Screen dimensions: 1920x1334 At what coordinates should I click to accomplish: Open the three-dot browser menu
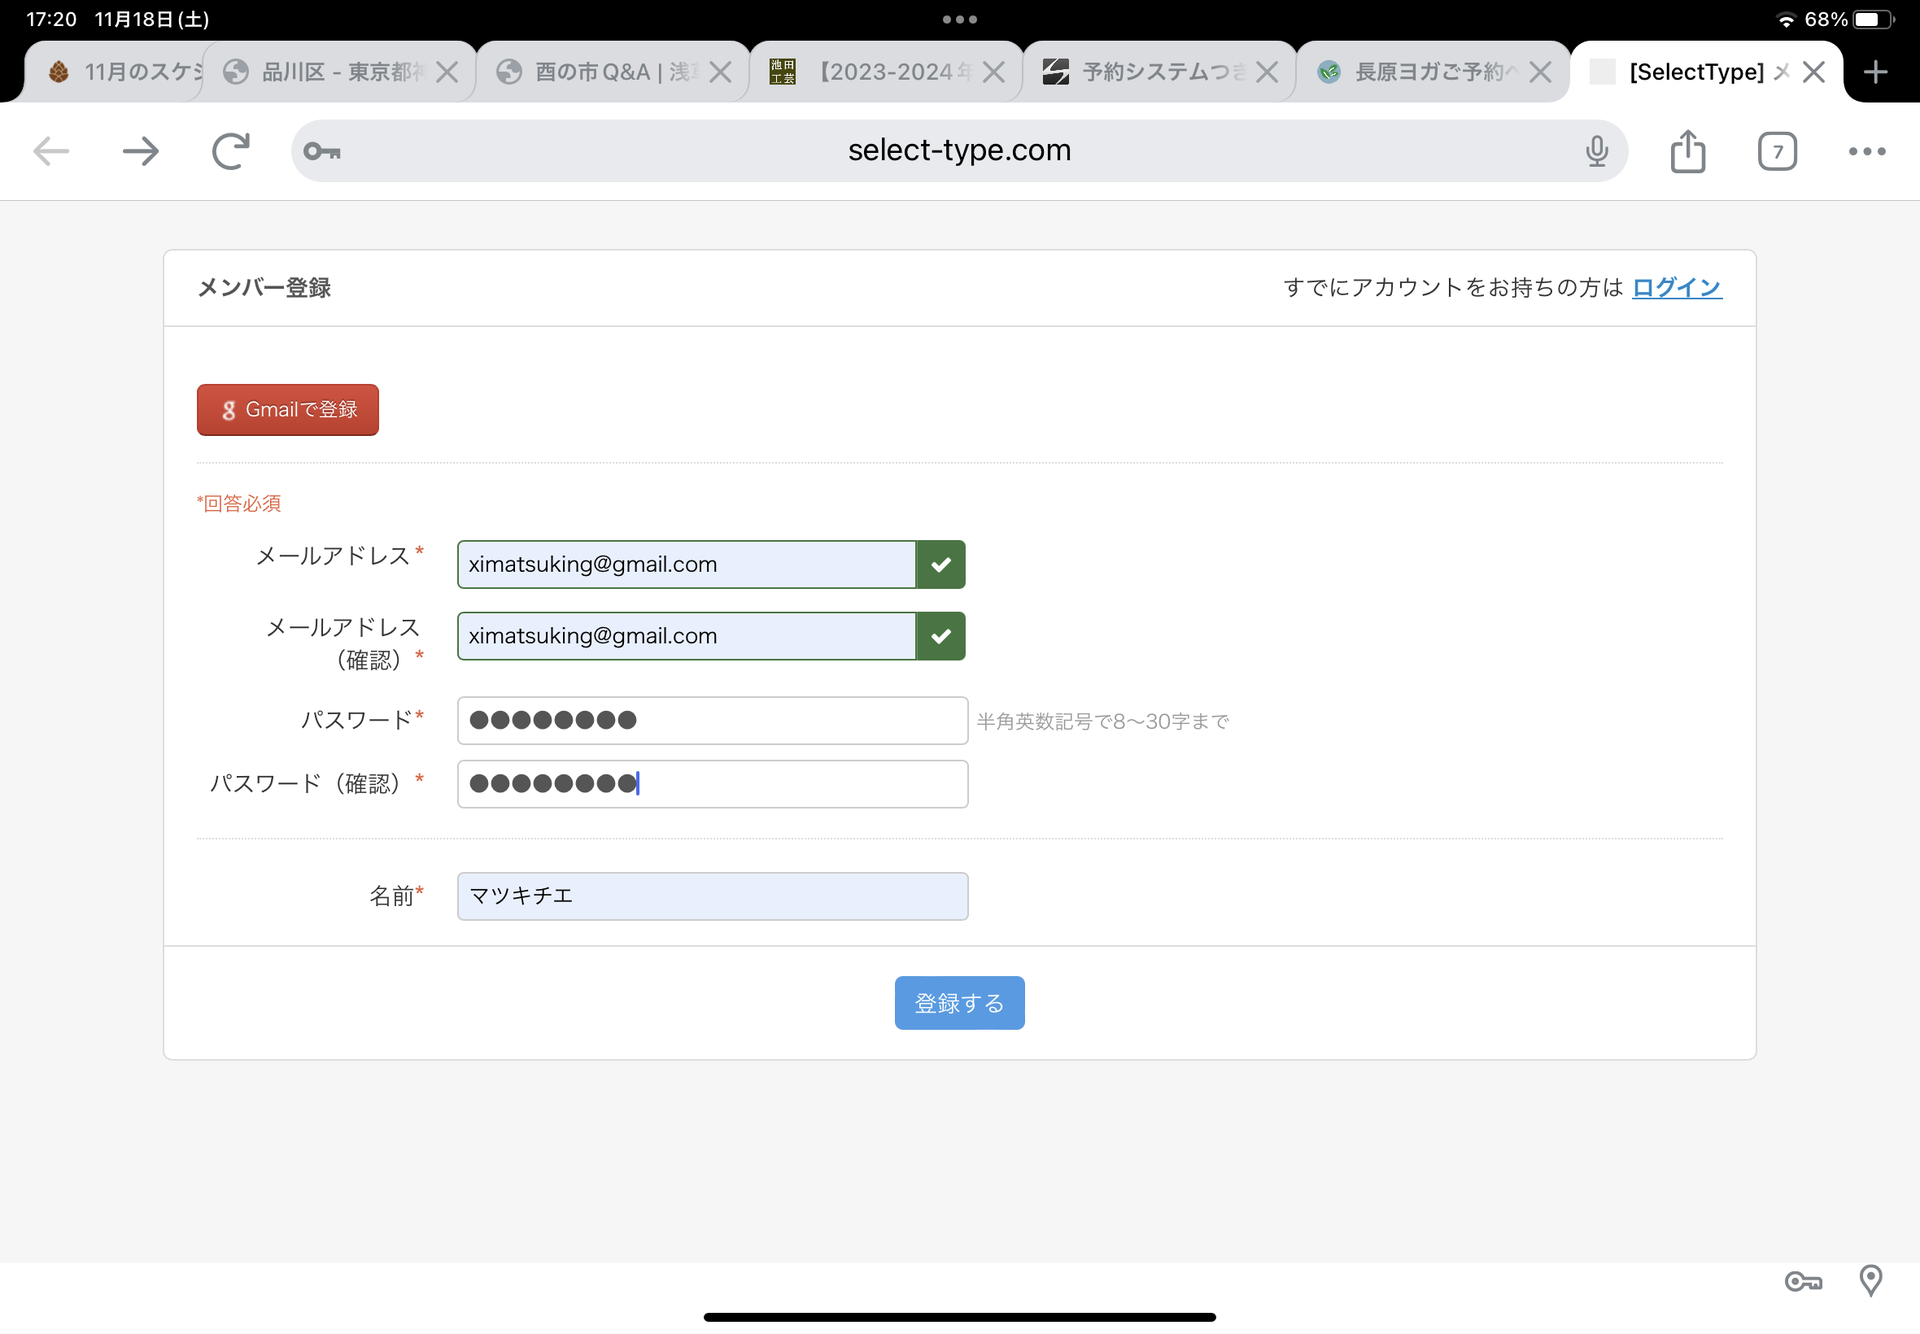1866,151
